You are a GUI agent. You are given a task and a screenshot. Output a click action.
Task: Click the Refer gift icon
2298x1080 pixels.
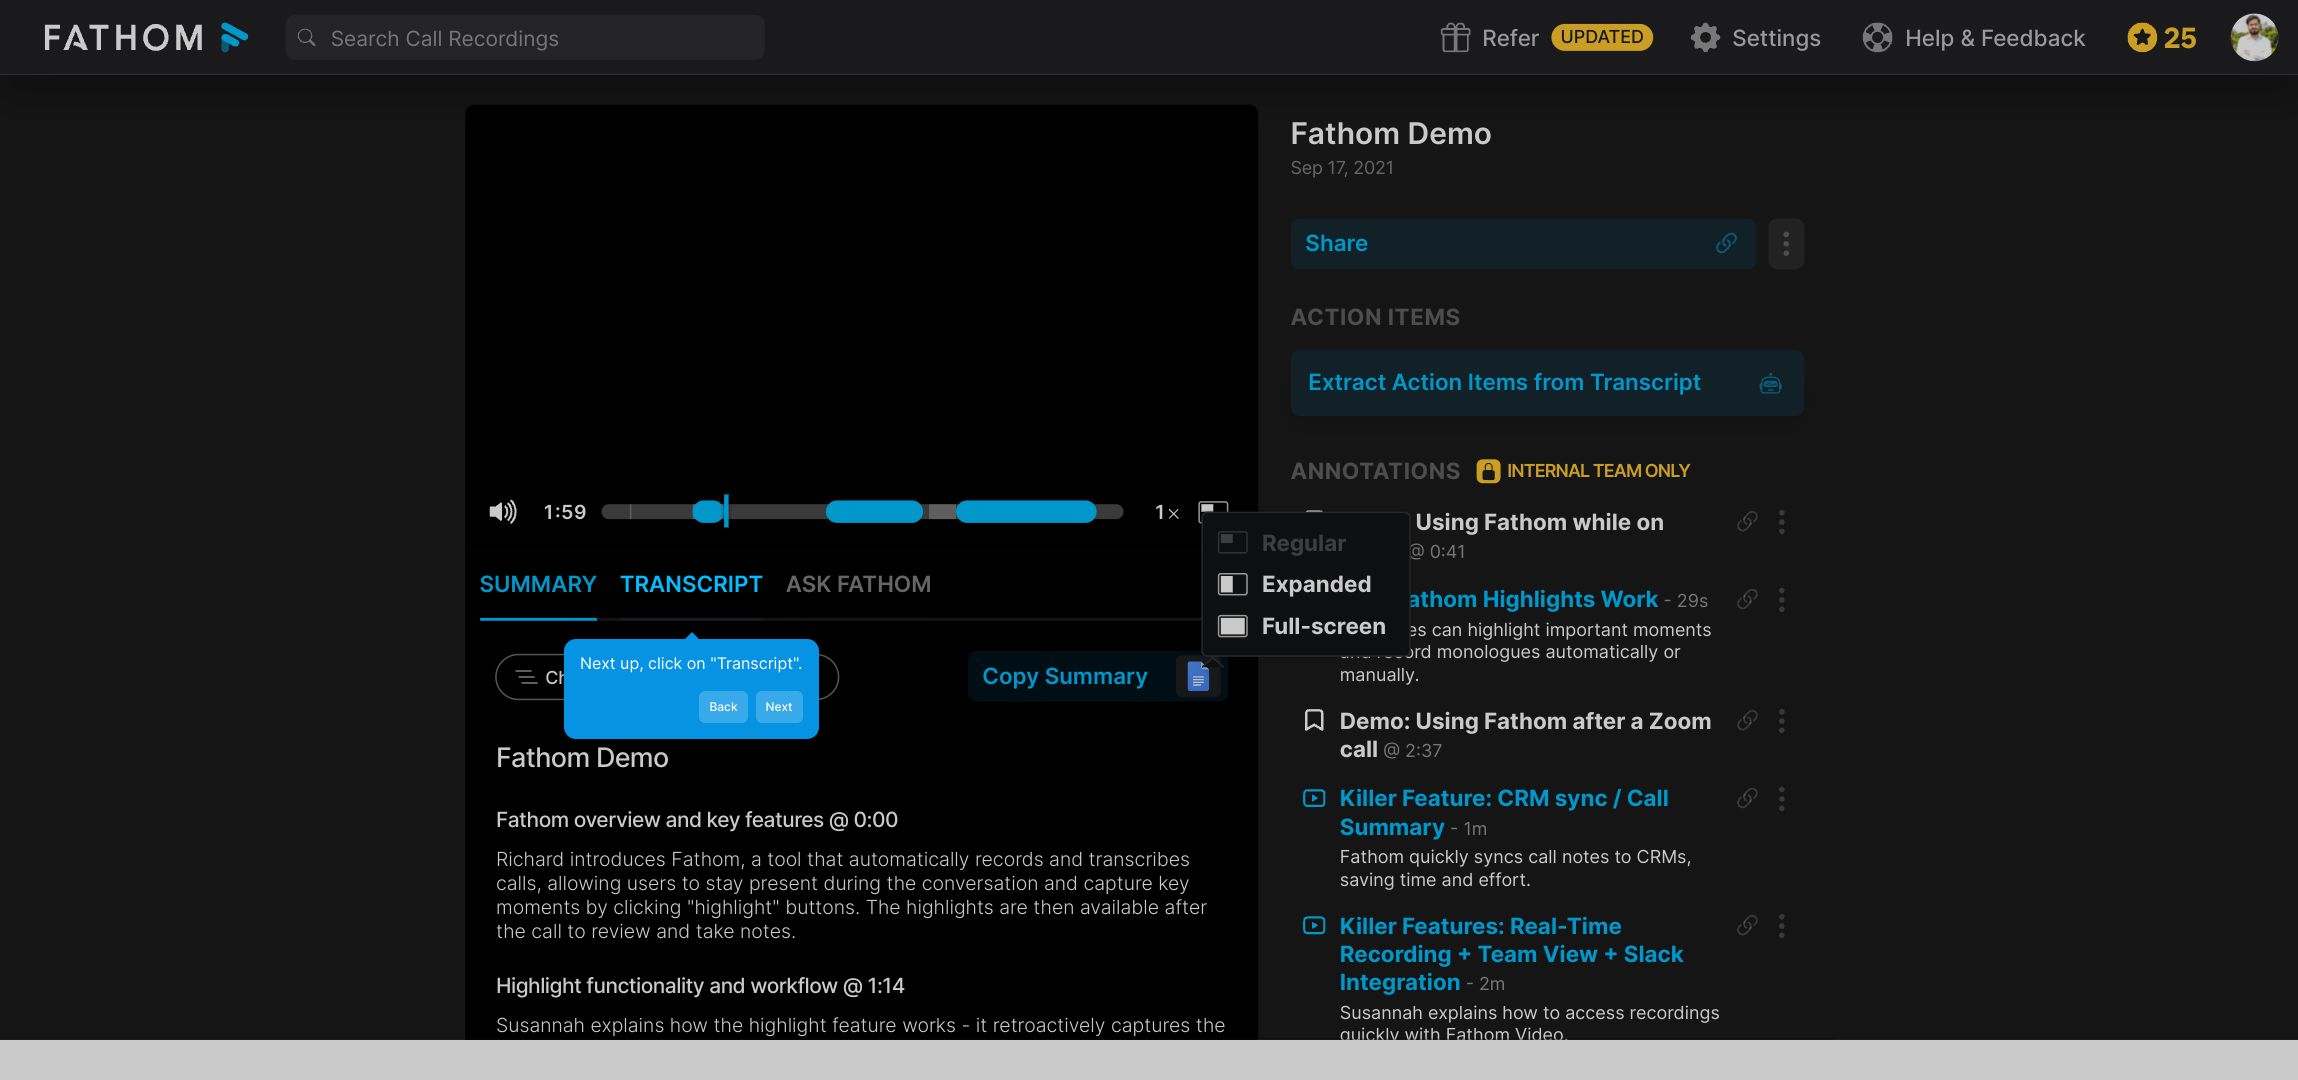[x=1455, y=38]
